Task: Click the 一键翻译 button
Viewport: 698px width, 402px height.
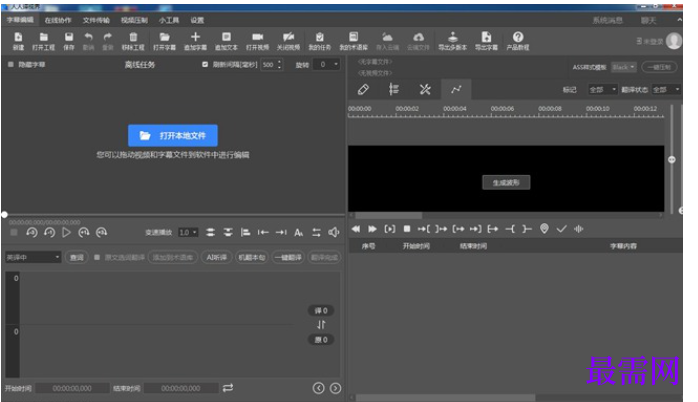Action: pos(288,257)
